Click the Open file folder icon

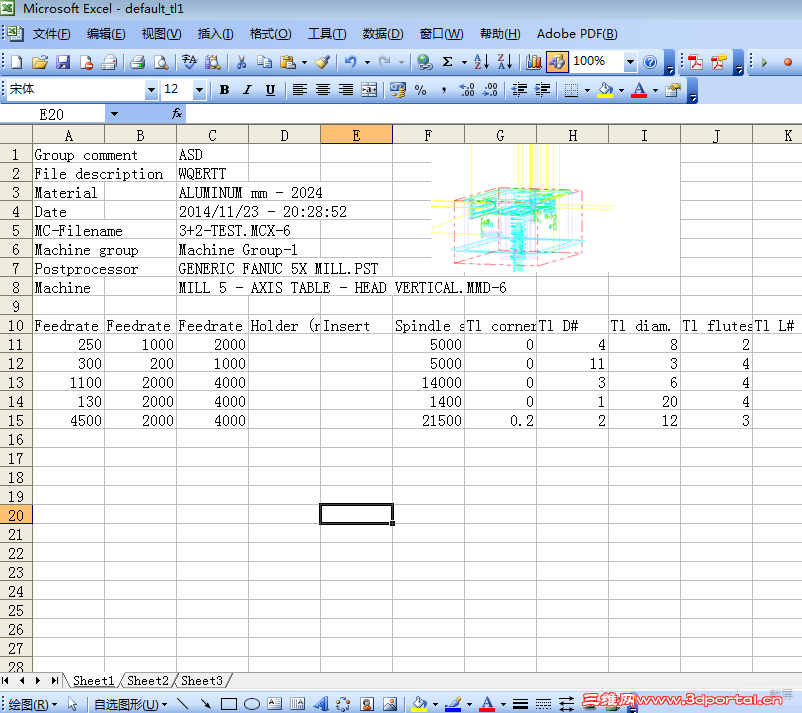[x=39, y=62]
